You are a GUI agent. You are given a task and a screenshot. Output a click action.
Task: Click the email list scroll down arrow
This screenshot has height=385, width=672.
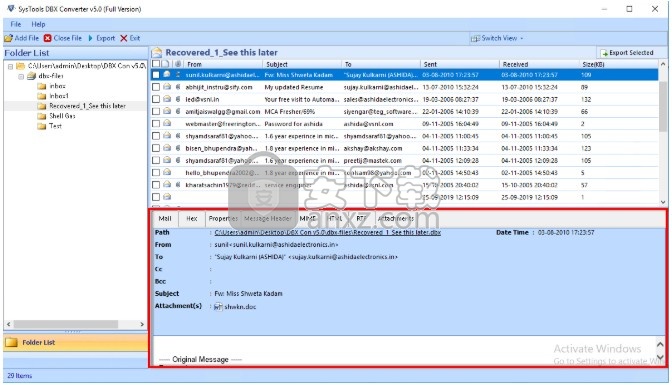coord(663,202)
